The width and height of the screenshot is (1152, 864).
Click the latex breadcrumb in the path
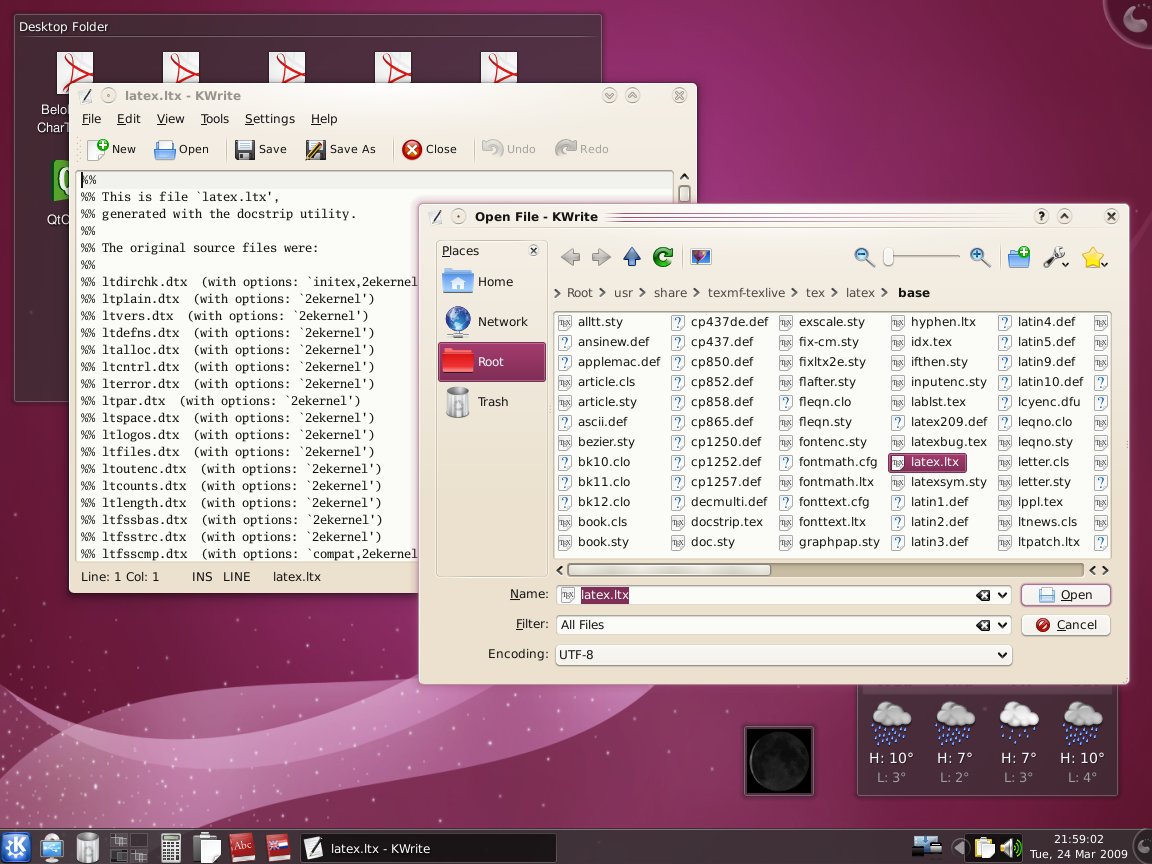click(x=860, y=292)
